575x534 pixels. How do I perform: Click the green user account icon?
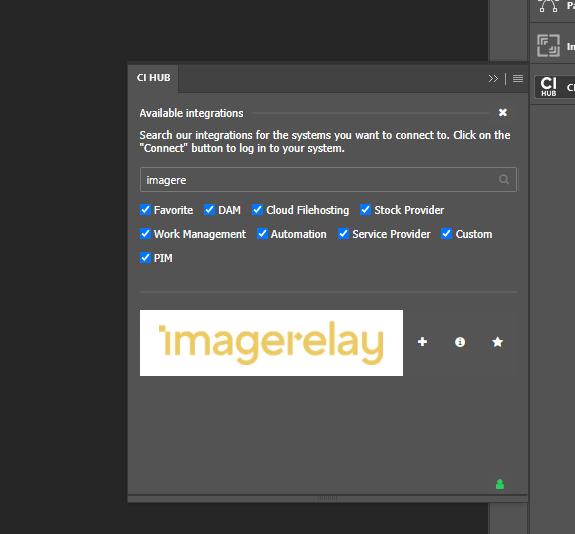click(500, 484)
